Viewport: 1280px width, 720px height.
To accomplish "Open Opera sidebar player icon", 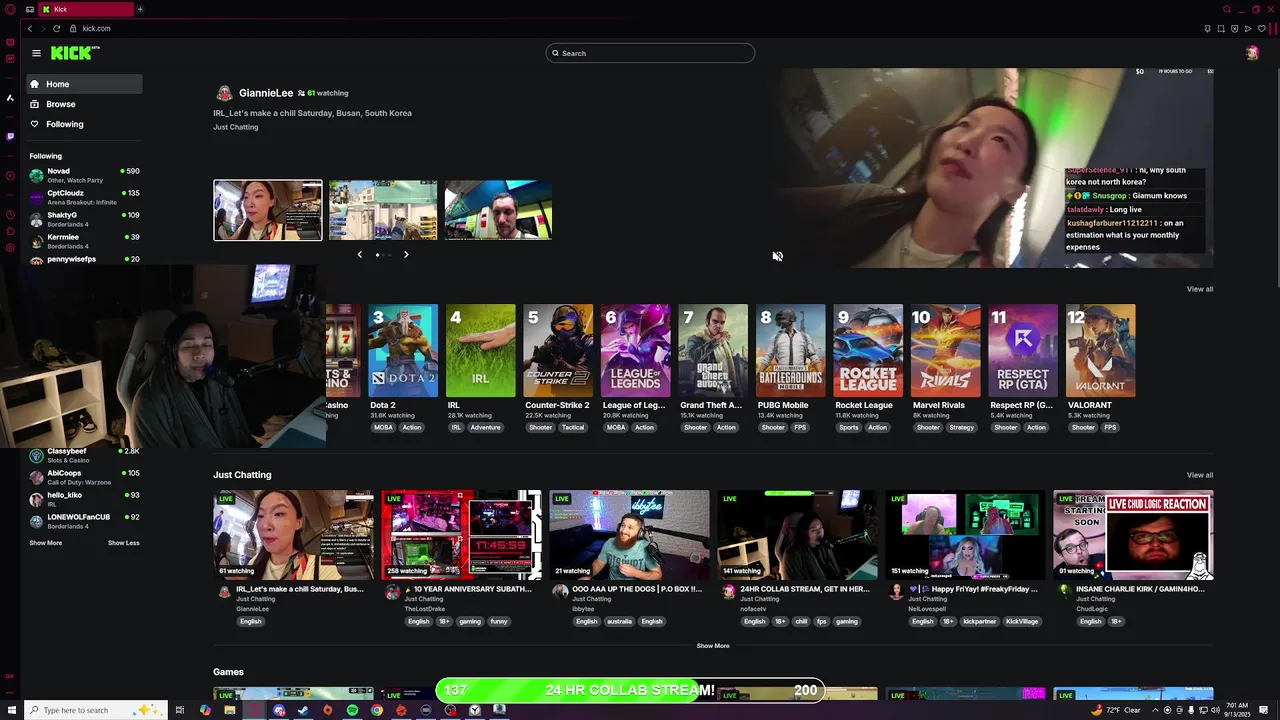I will [10, 176].
